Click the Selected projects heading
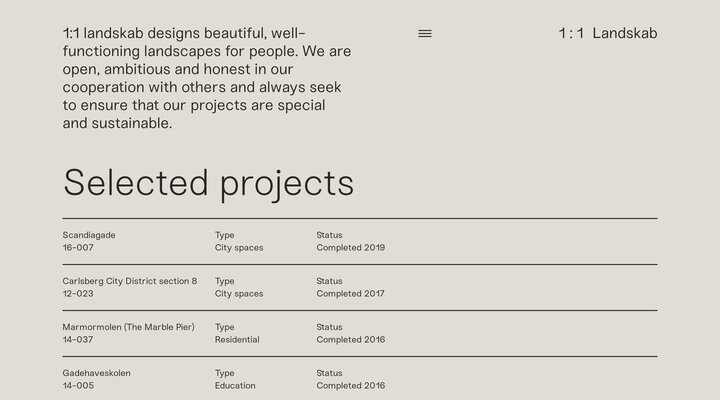720x400 pixels. tap(208, 183)
